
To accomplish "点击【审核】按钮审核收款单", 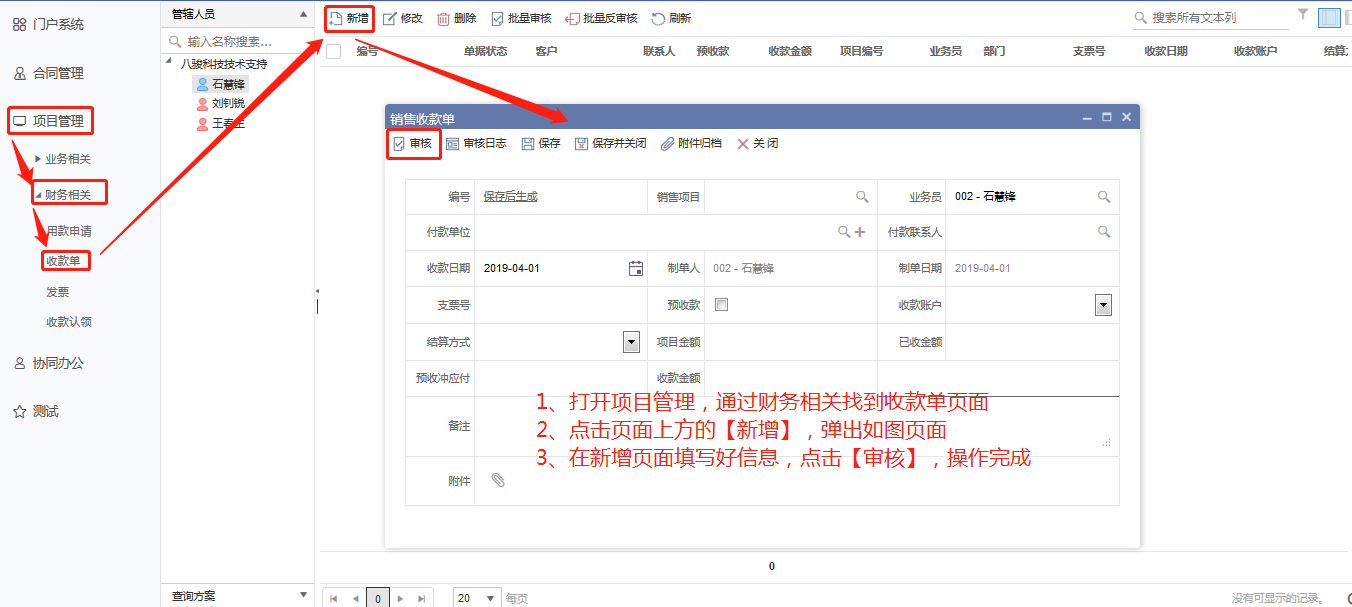I will [x=413, y=142].
